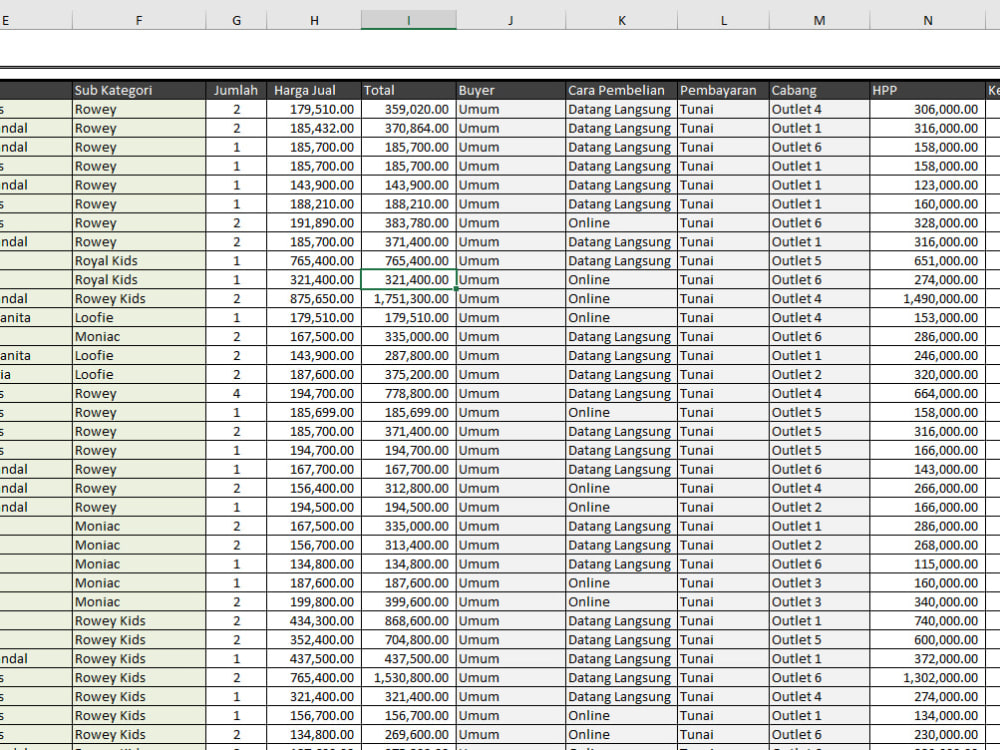
Task: Select Harga Jual cell 187,600.00 in Loofie row
Action: 314,374
